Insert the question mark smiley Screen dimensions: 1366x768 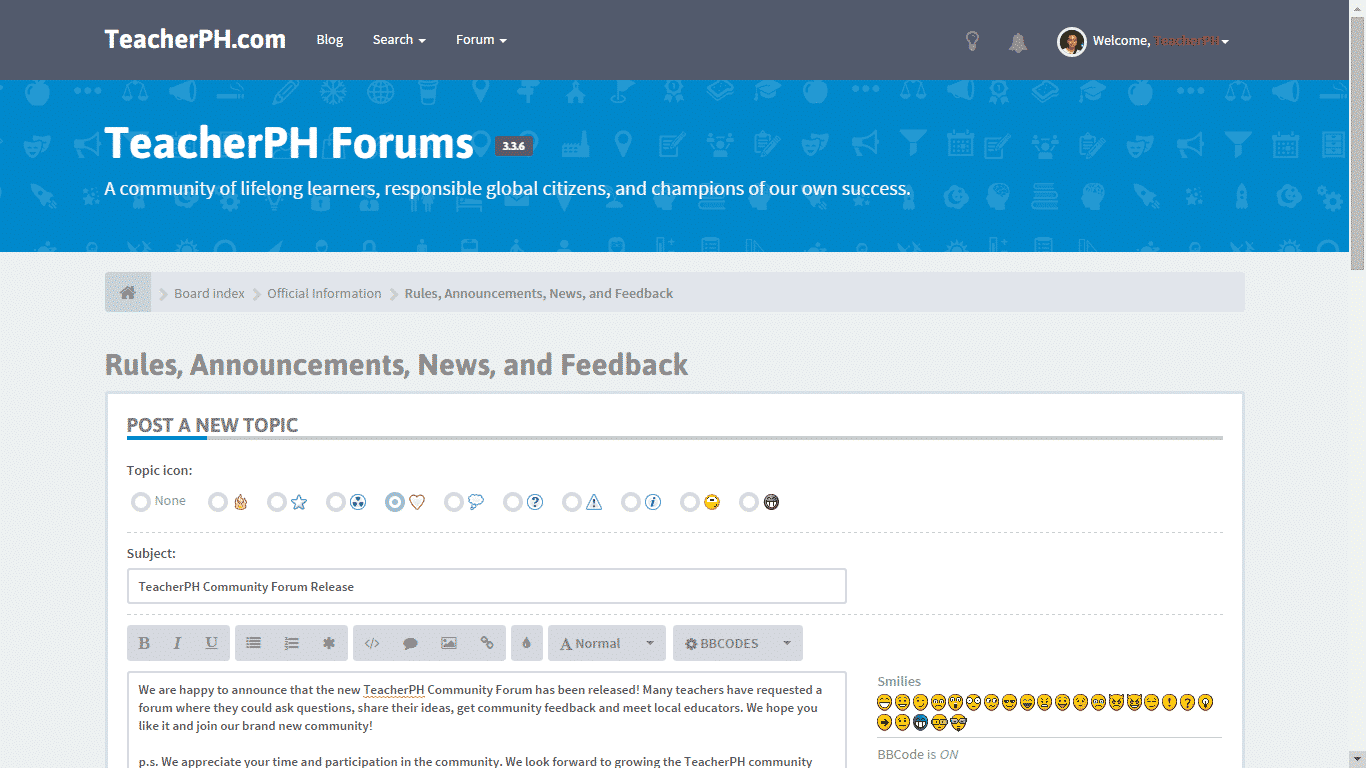1187,703
